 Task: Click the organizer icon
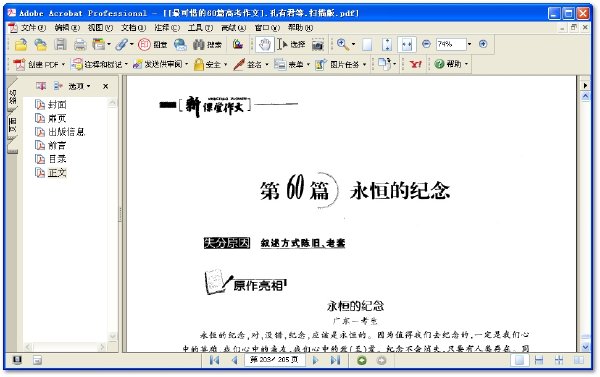(x=99, y=45)
